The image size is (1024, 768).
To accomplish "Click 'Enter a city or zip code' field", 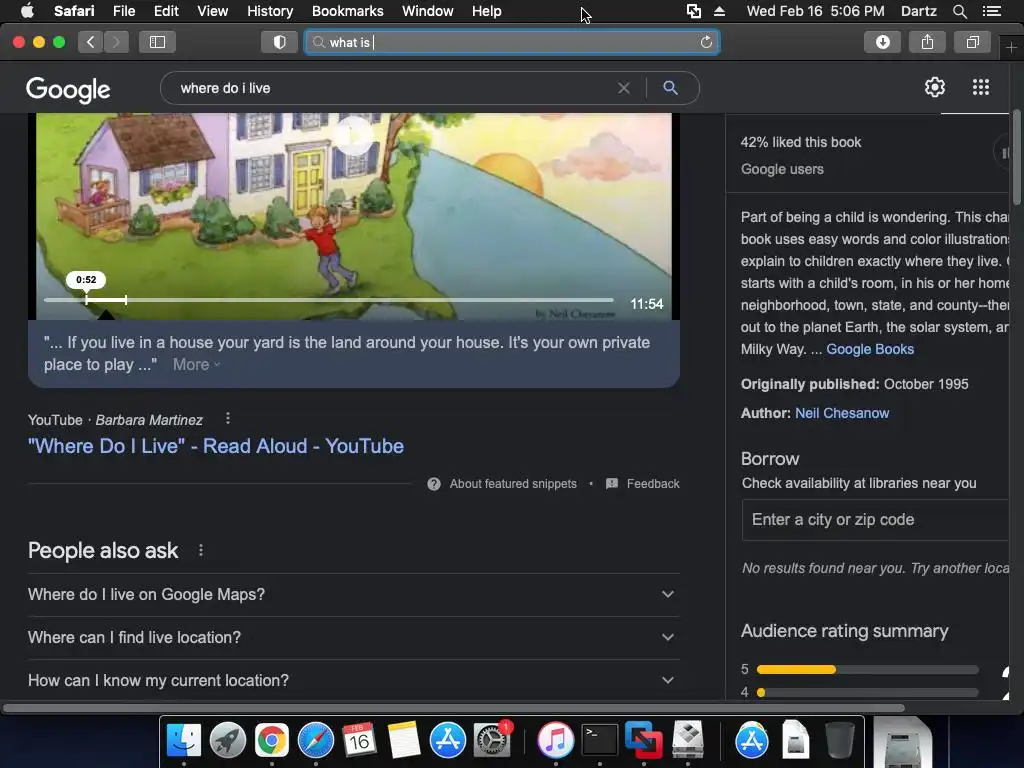I will click(x=875, y=520).
